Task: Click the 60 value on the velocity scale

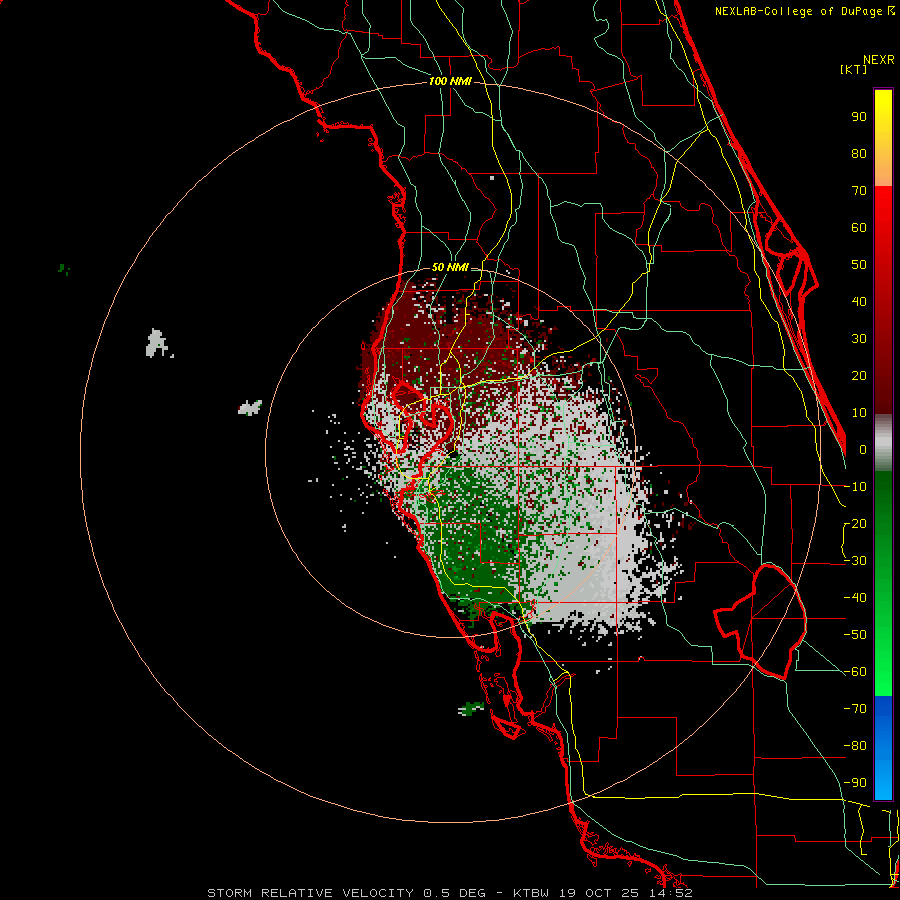Action: (859, 227)
